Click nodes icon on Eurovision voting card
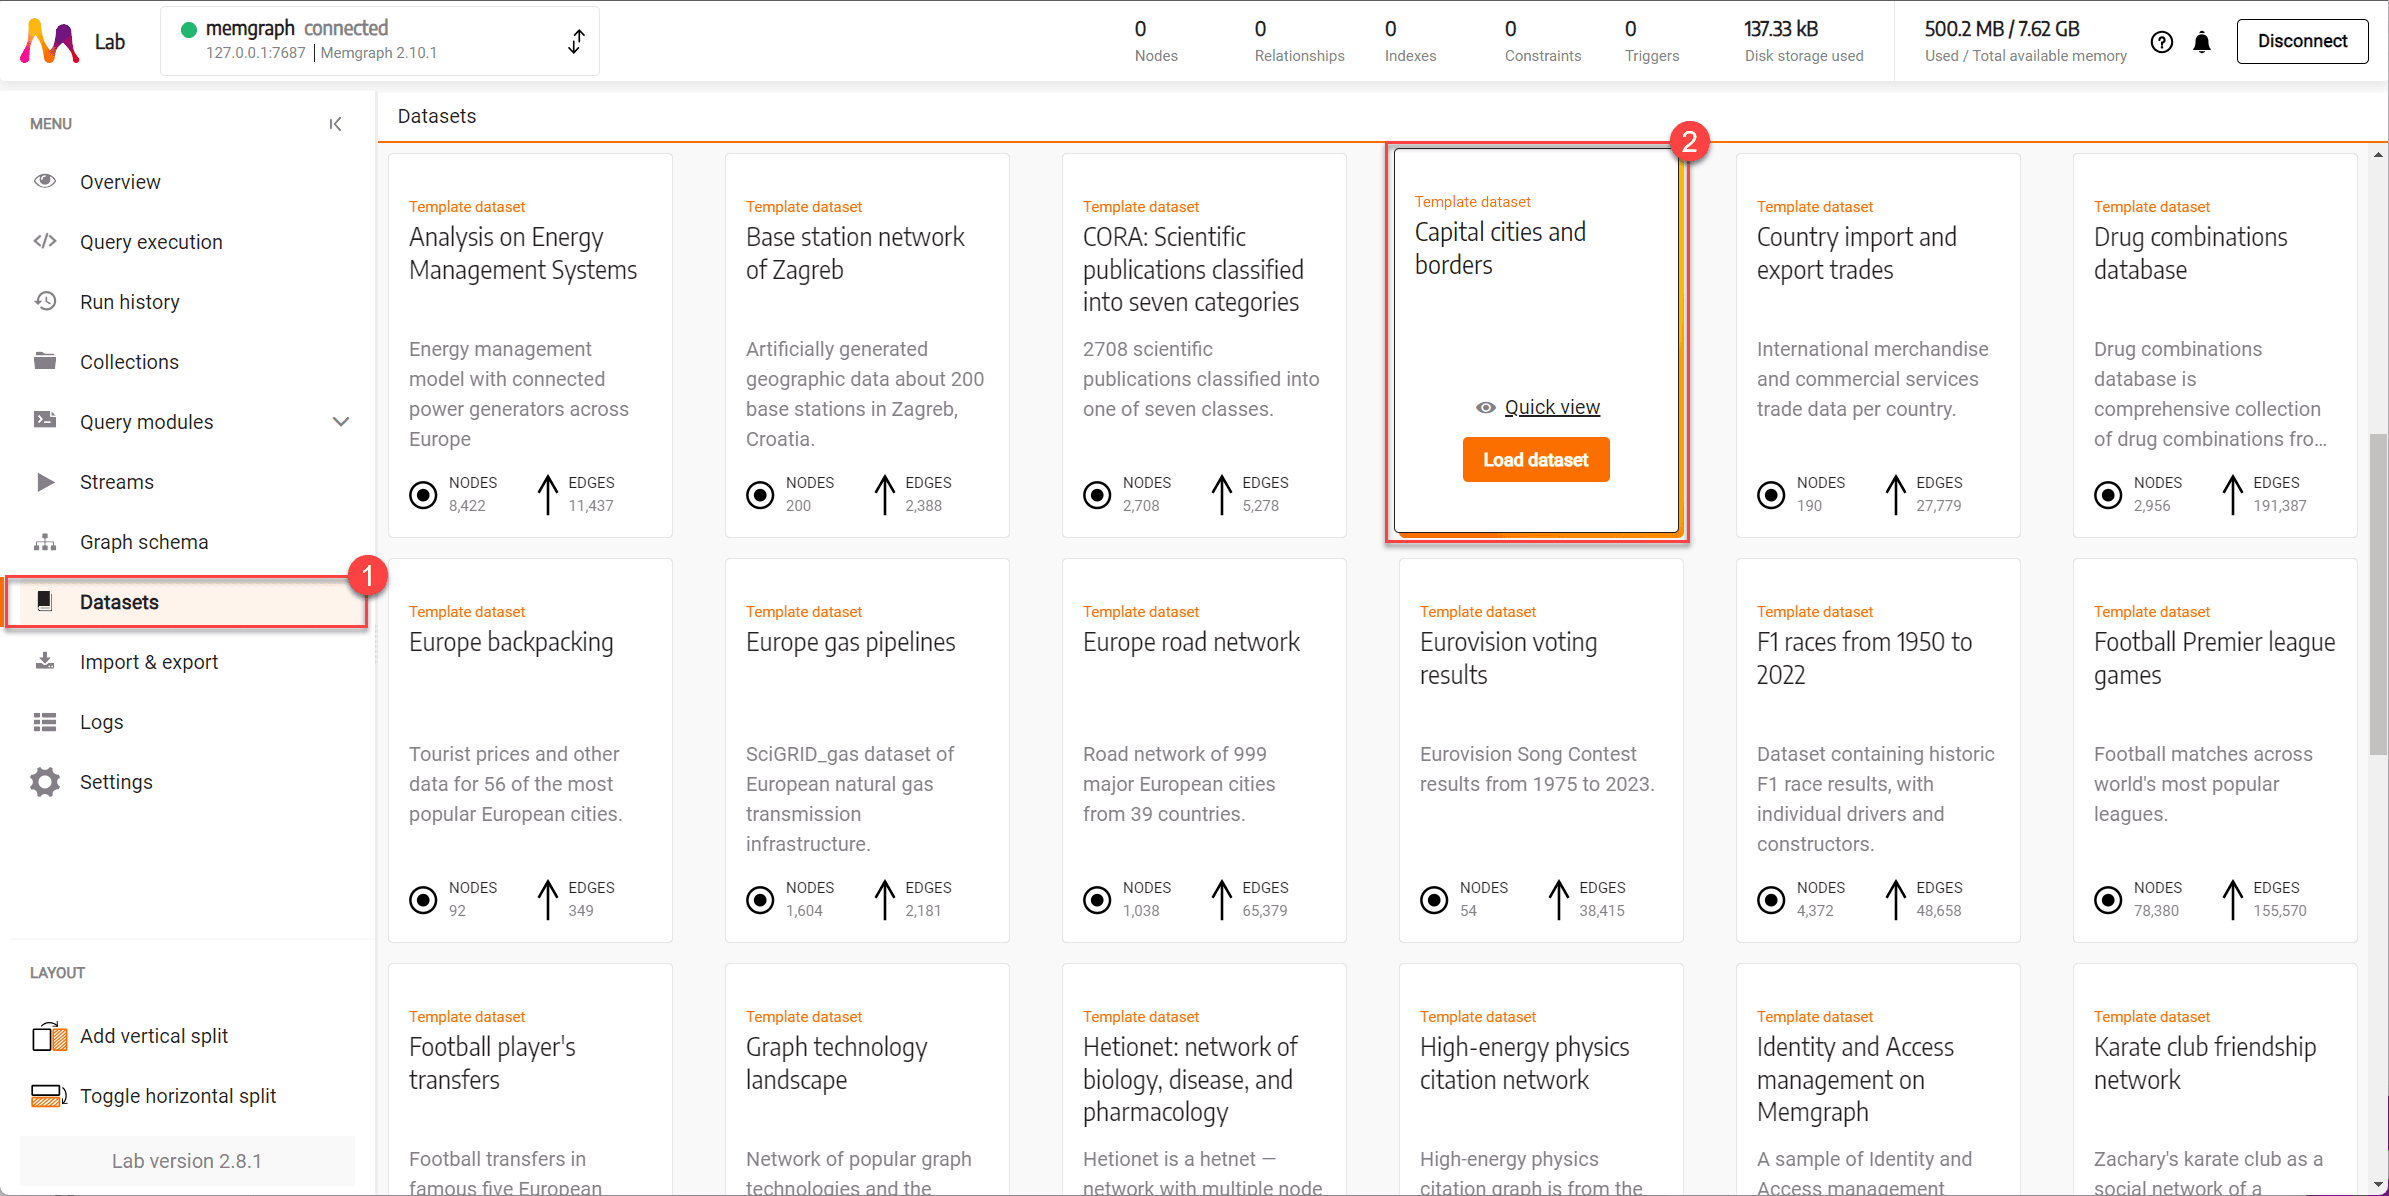 (x=1434, y=899)
